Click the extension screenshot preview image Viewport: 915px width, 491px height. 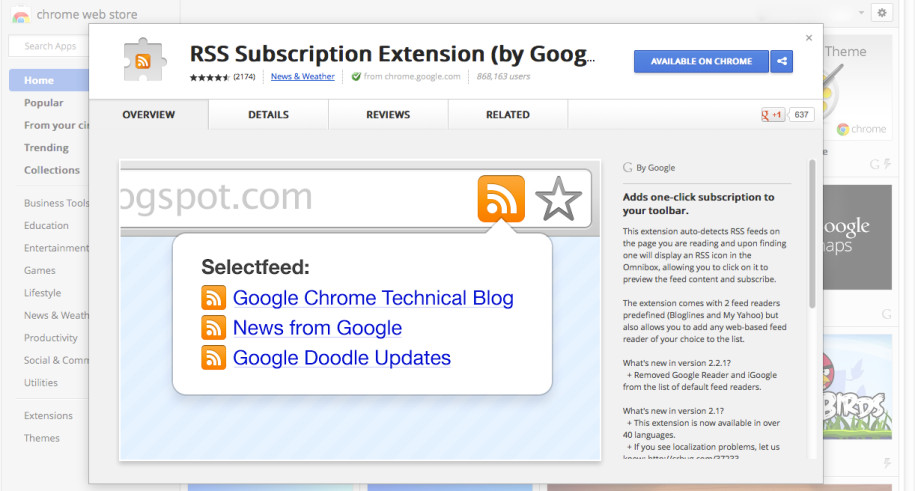(360, 310)
